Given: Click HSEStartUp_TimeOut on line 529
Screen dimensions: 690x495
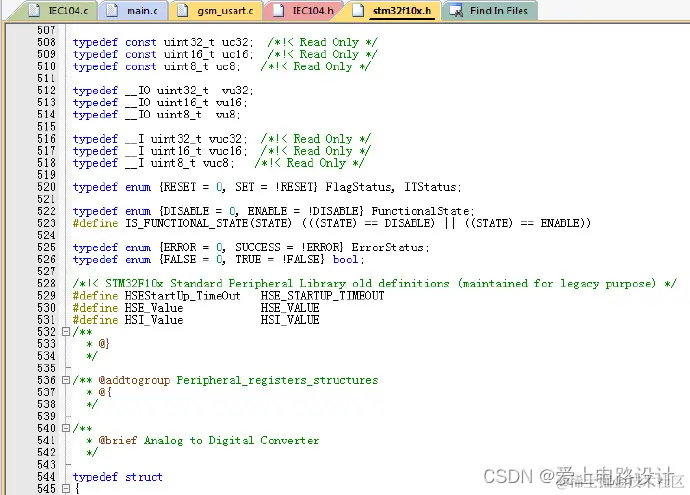Looking at the screenshot, I should pyautogui.click(x=183, y=296).
